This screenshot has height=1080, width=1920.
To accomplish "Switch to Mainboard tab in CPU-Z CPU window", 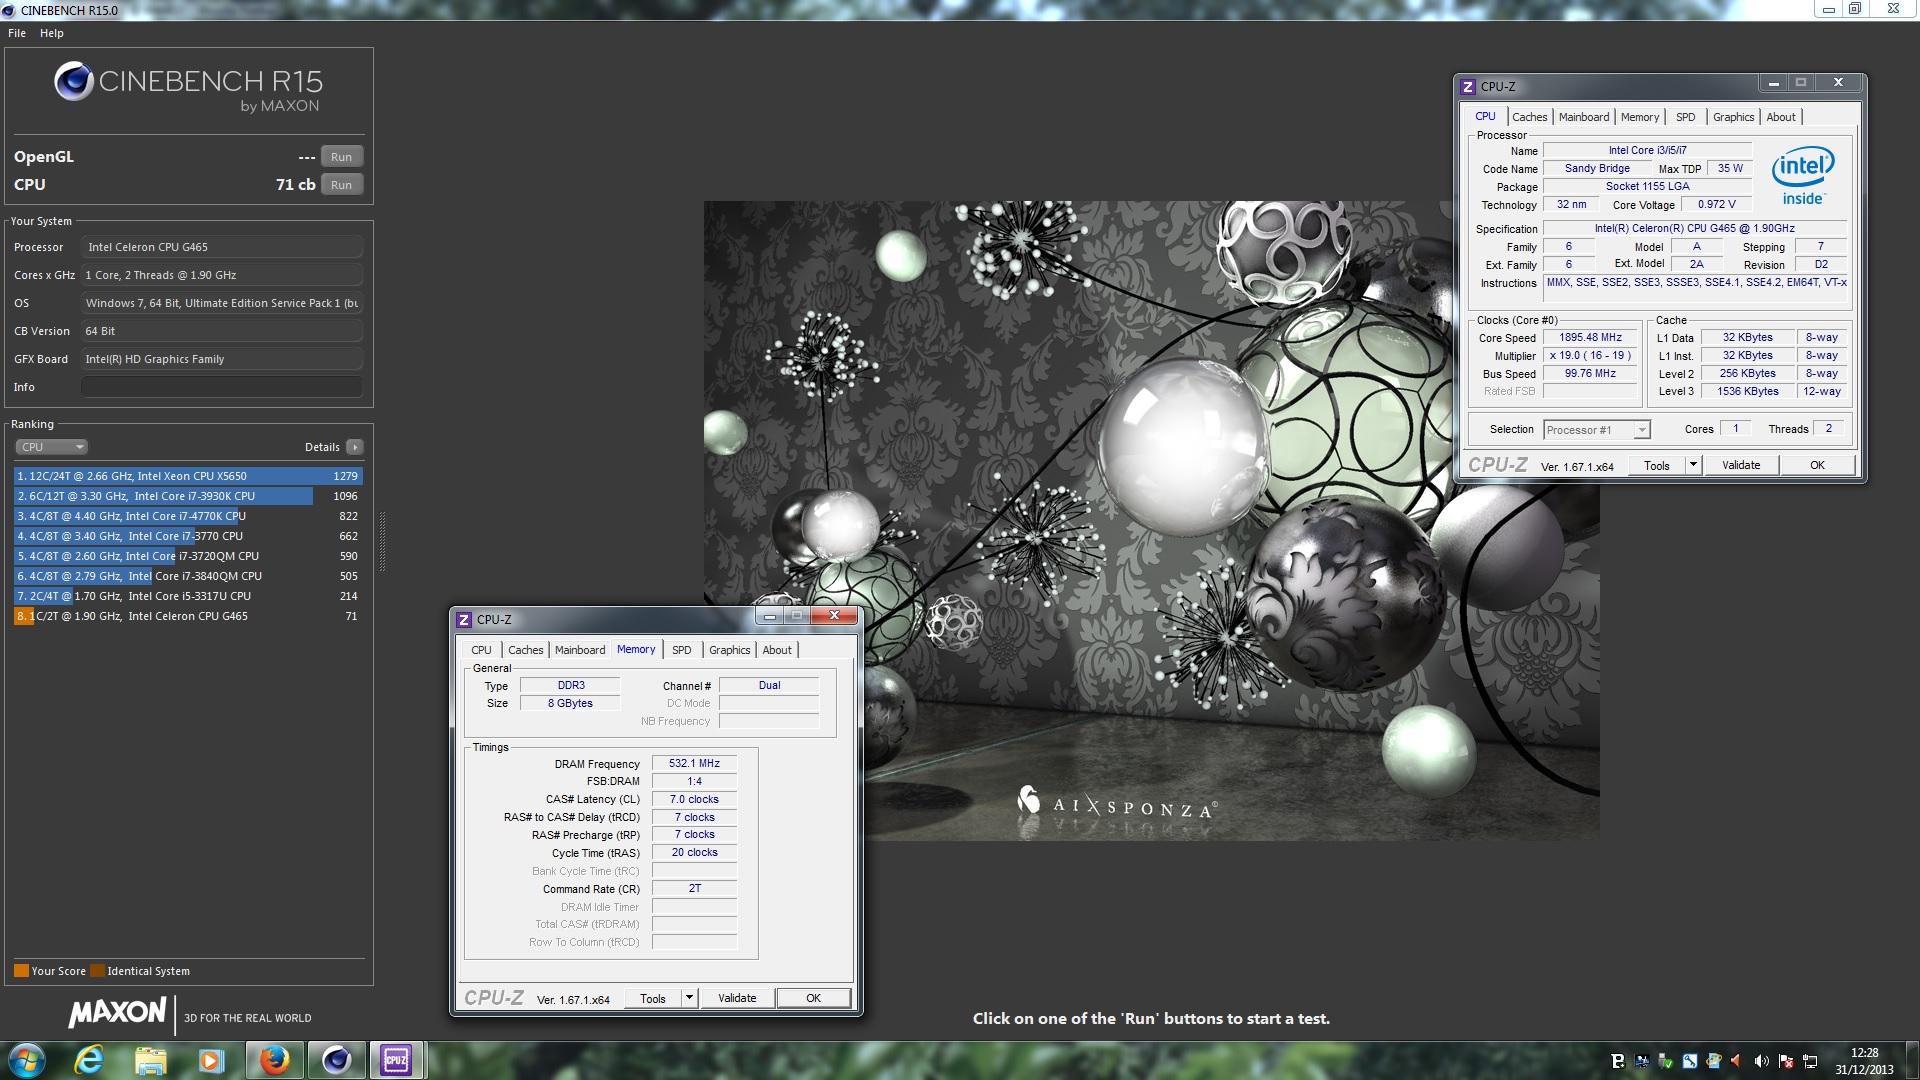I will point(1584,117).
